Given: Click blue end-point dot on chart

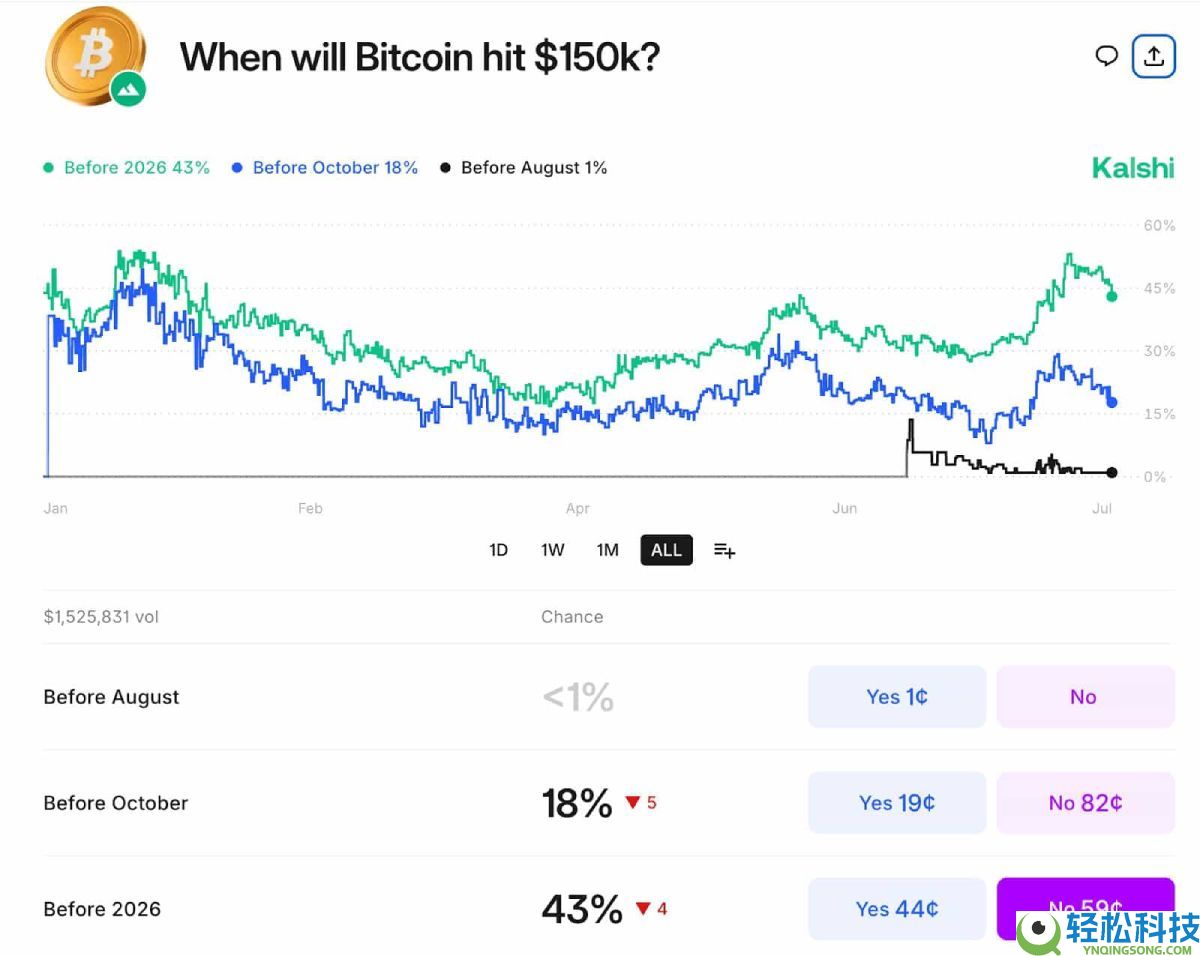Looking at the screenshot, I should [x=1112, y=402].
